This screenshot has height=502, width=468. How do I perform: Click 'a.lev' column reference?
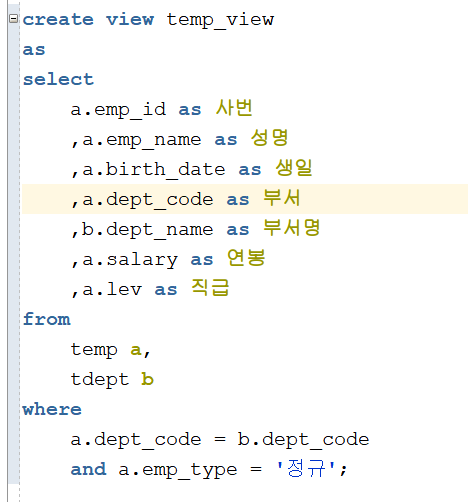pos(112,289)
